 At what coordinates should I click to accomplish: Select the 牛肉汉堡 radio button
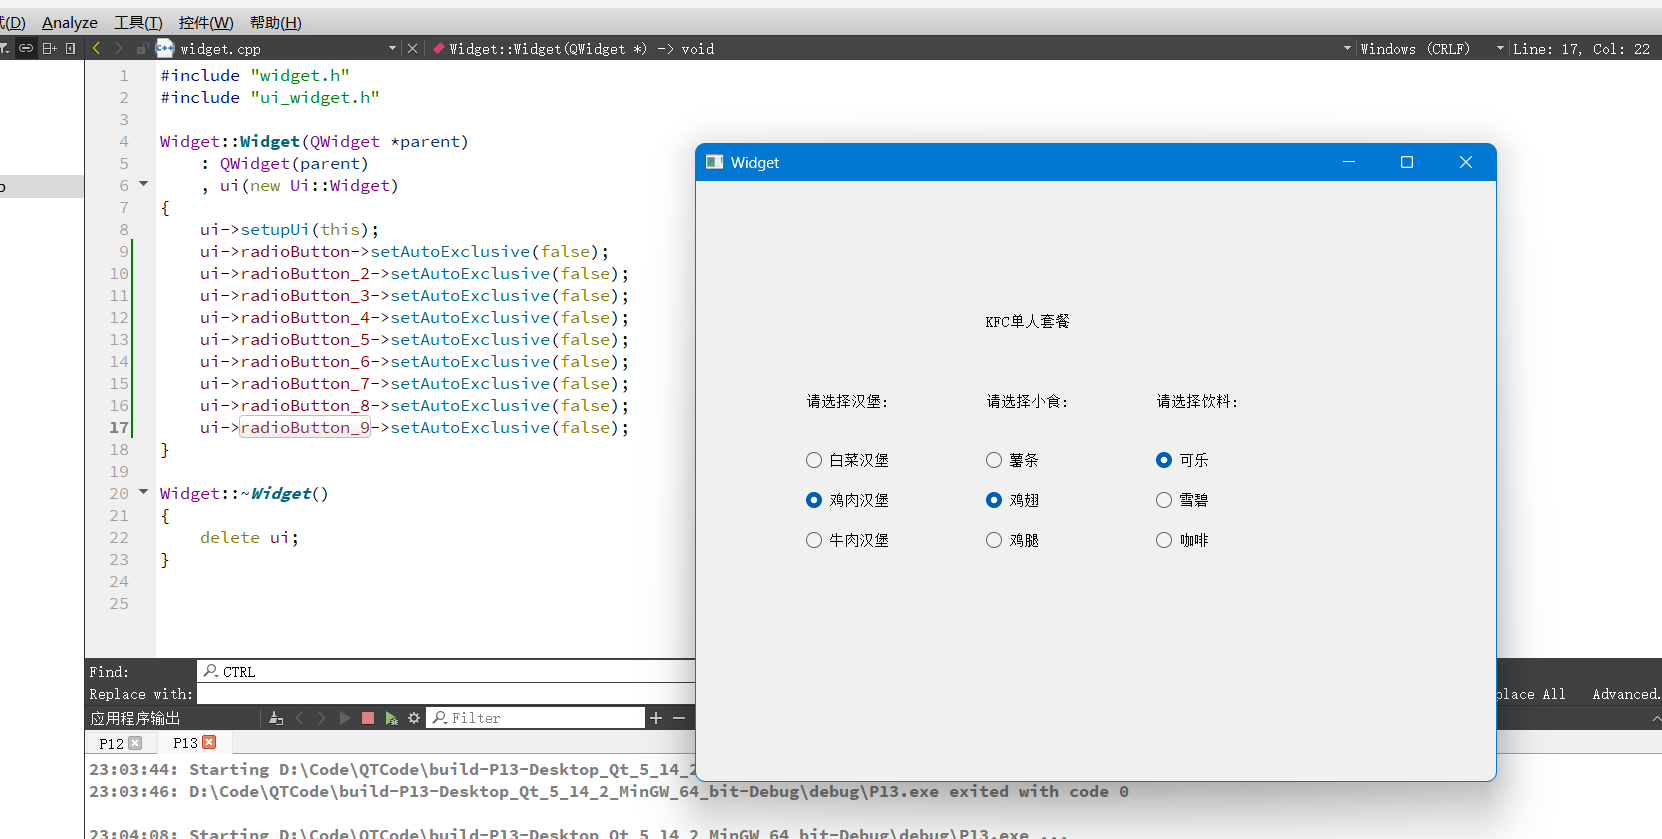(814, 540)
